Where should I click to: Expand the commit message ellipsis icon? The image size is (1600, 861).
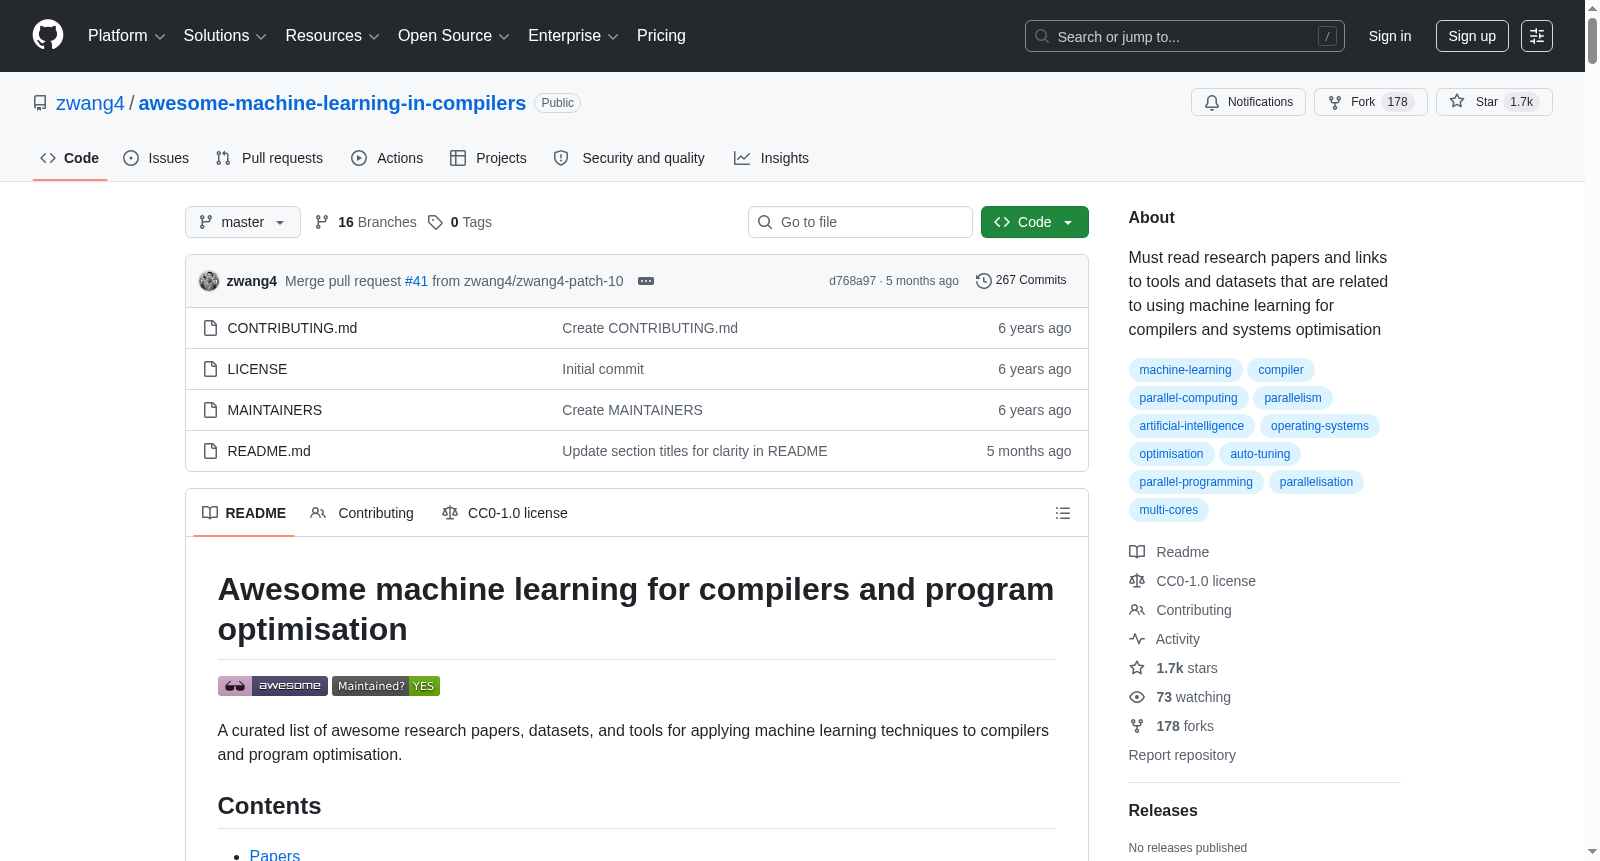(x=646, y=281)
